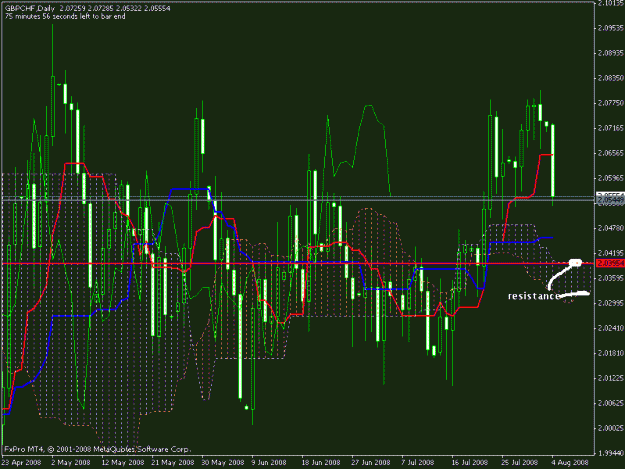Click the 2.05965 price axis label
The height and width of the screenshot is (469, 625).
coord(611,178)
